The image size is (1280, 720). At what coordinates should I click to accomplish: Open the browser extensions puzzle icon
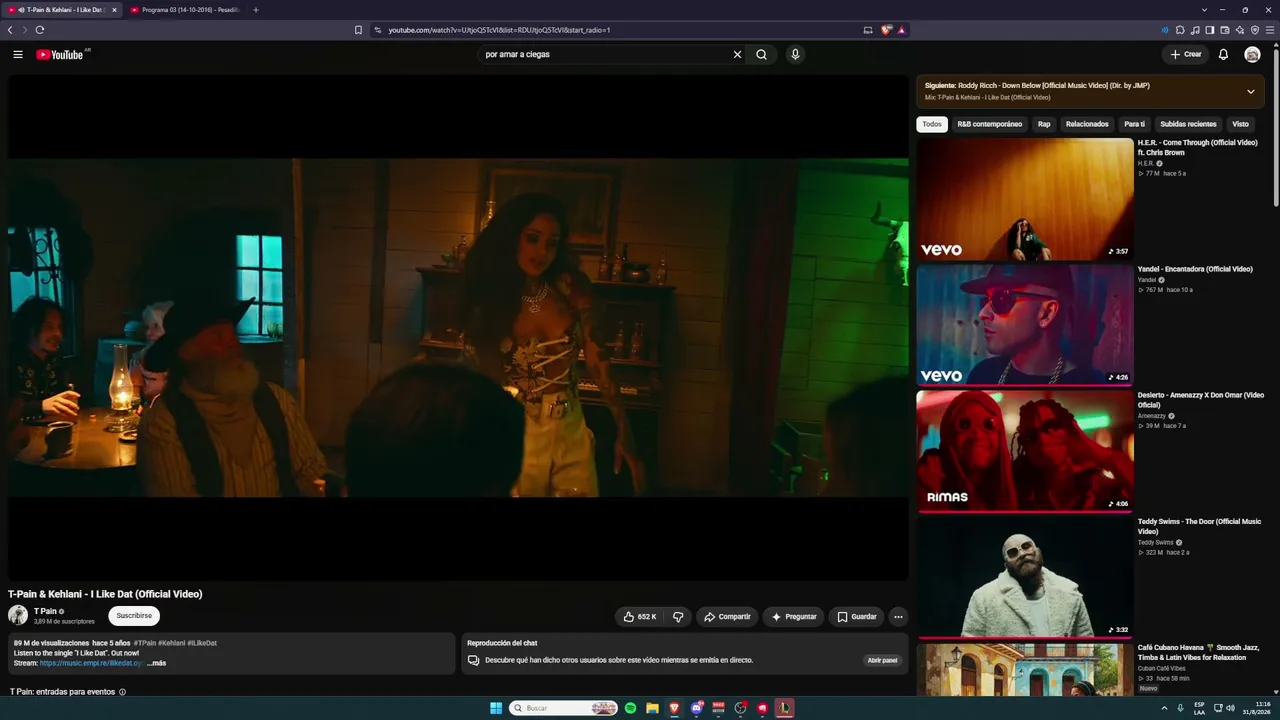[x=1180, y=30]
